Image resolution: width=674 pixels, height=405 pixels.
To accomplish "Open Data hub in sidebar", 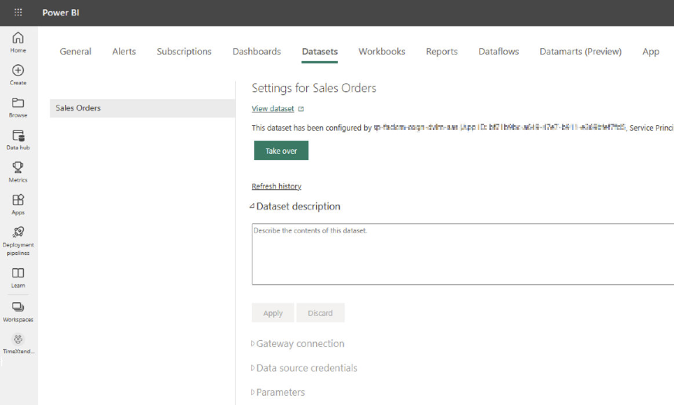I will [x=18, y=140].
